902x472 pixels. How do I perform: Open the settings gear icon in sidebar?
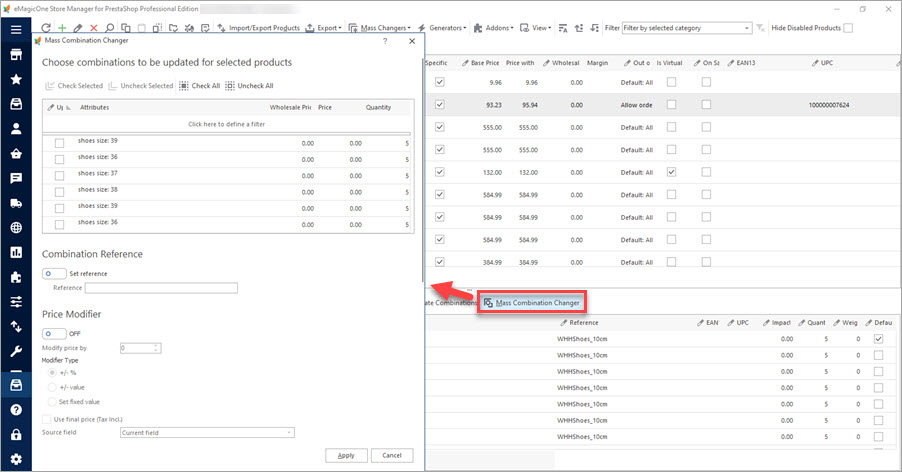click(x=16, y=459)
